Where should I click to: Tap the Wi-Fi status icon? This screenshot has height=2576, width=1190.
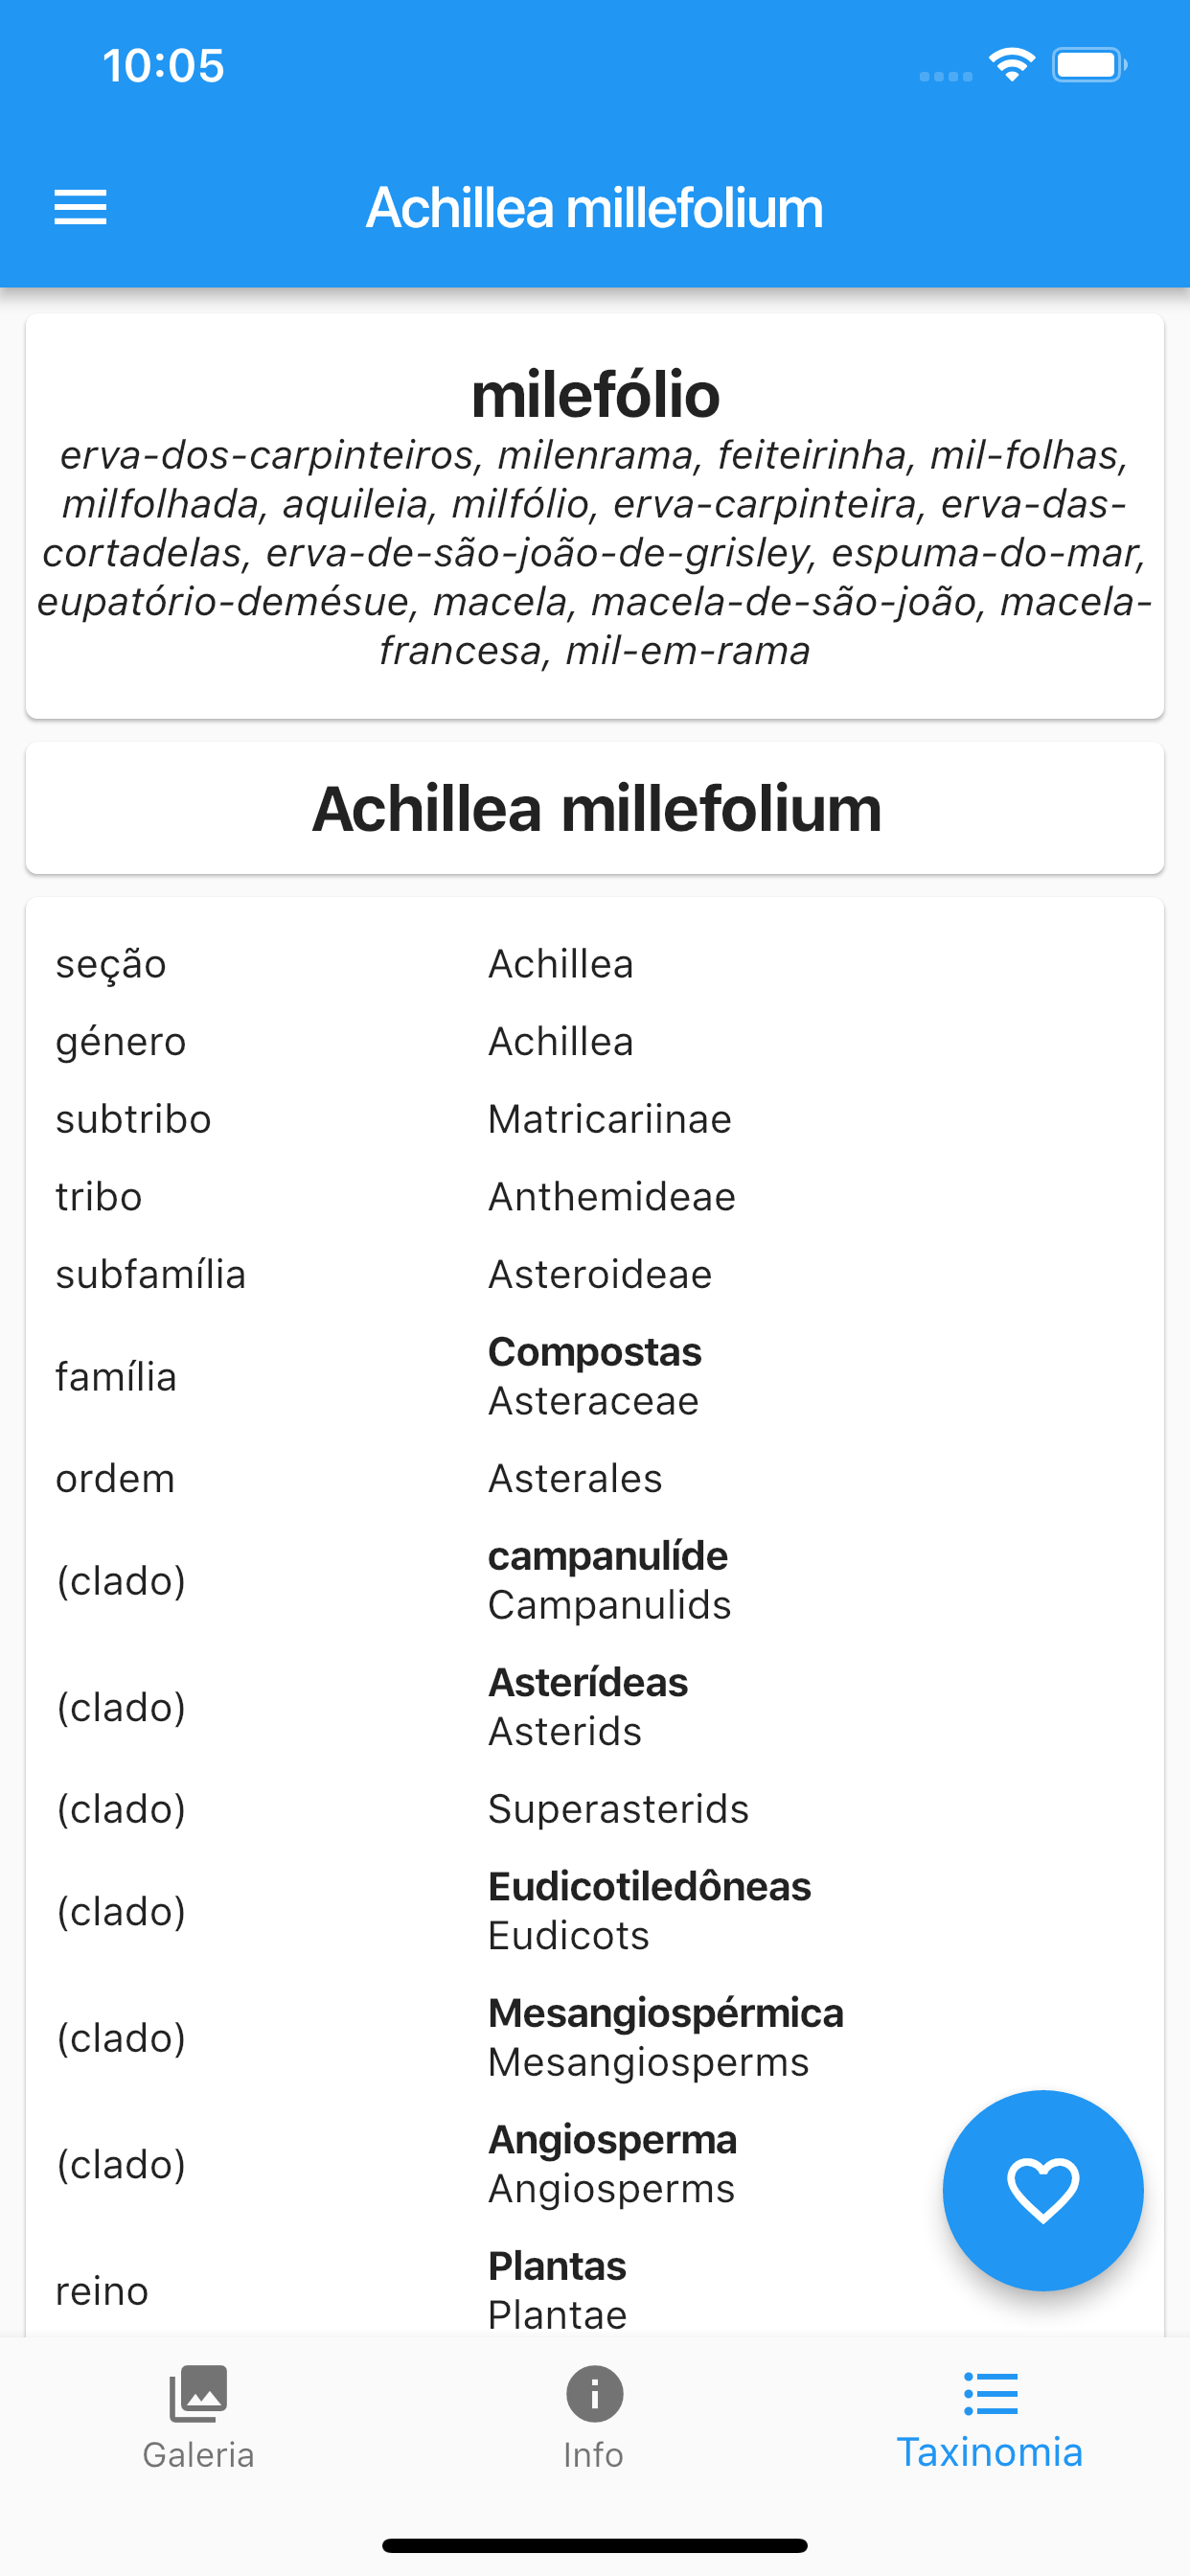[x=1011, y=66]
